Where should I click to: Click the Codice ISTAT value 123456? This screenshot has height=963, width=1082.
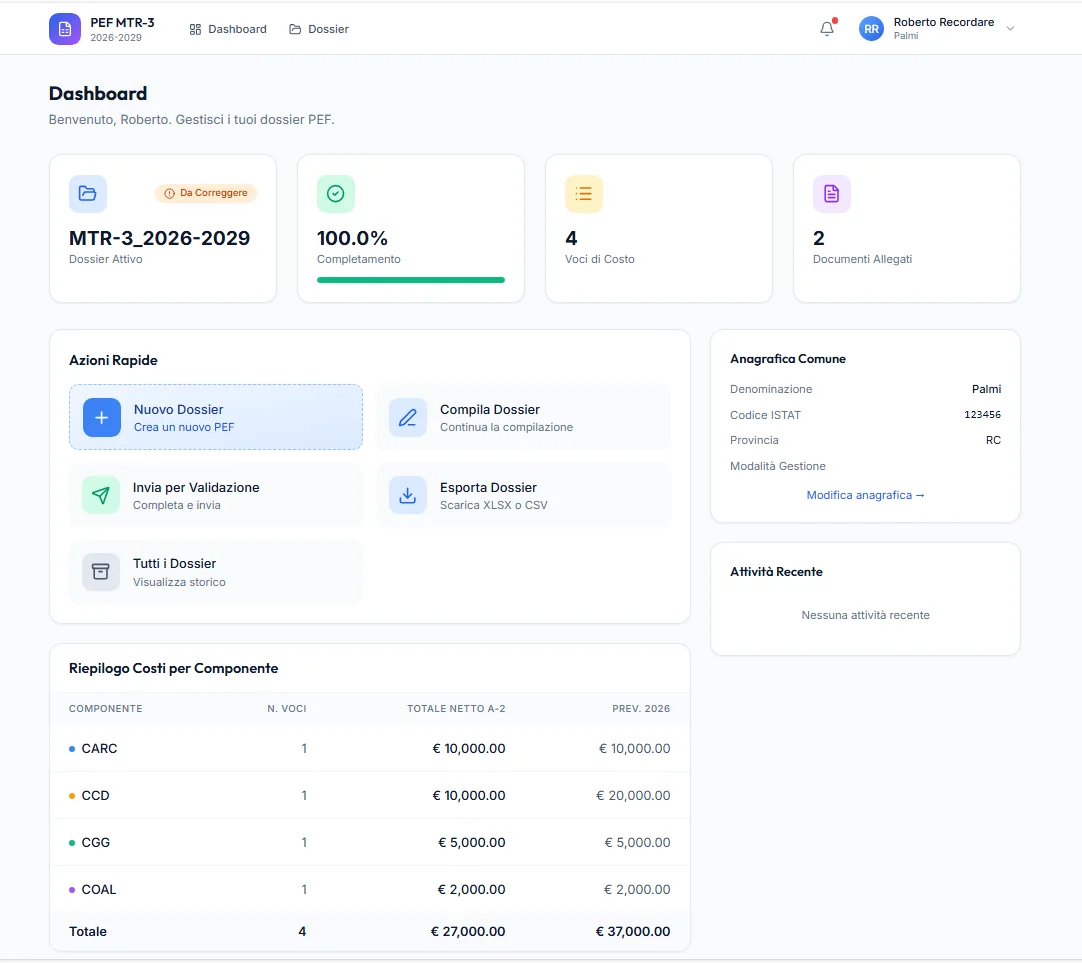coord(983,415)
